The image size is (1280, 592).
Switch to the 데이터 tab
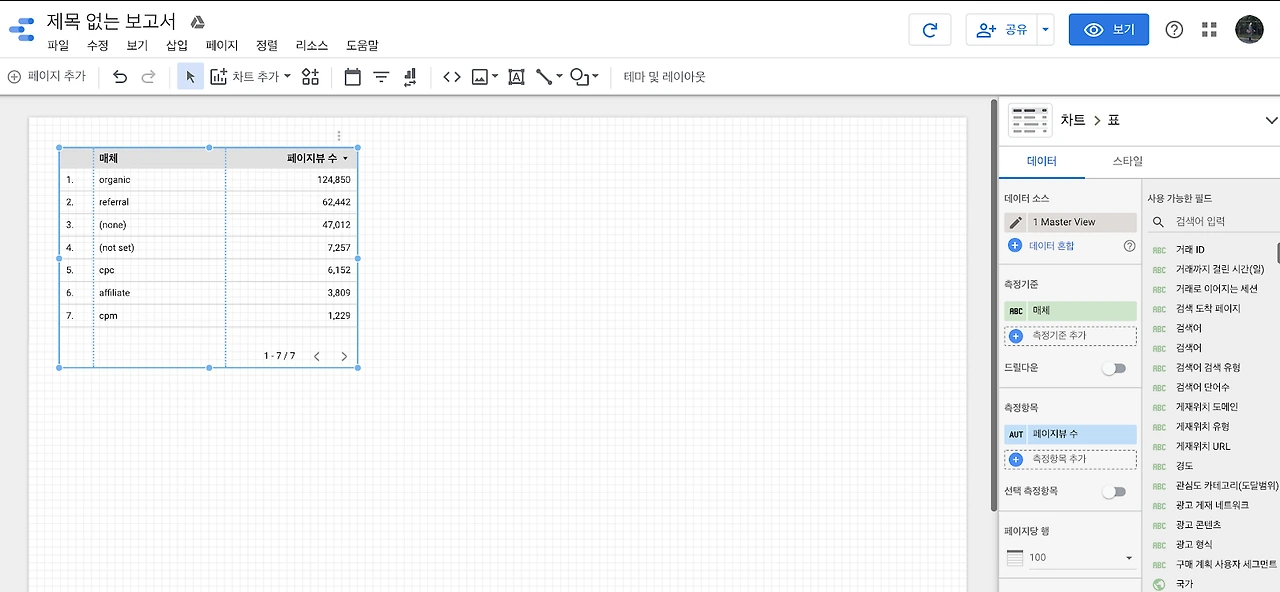tap(1041, 161)
